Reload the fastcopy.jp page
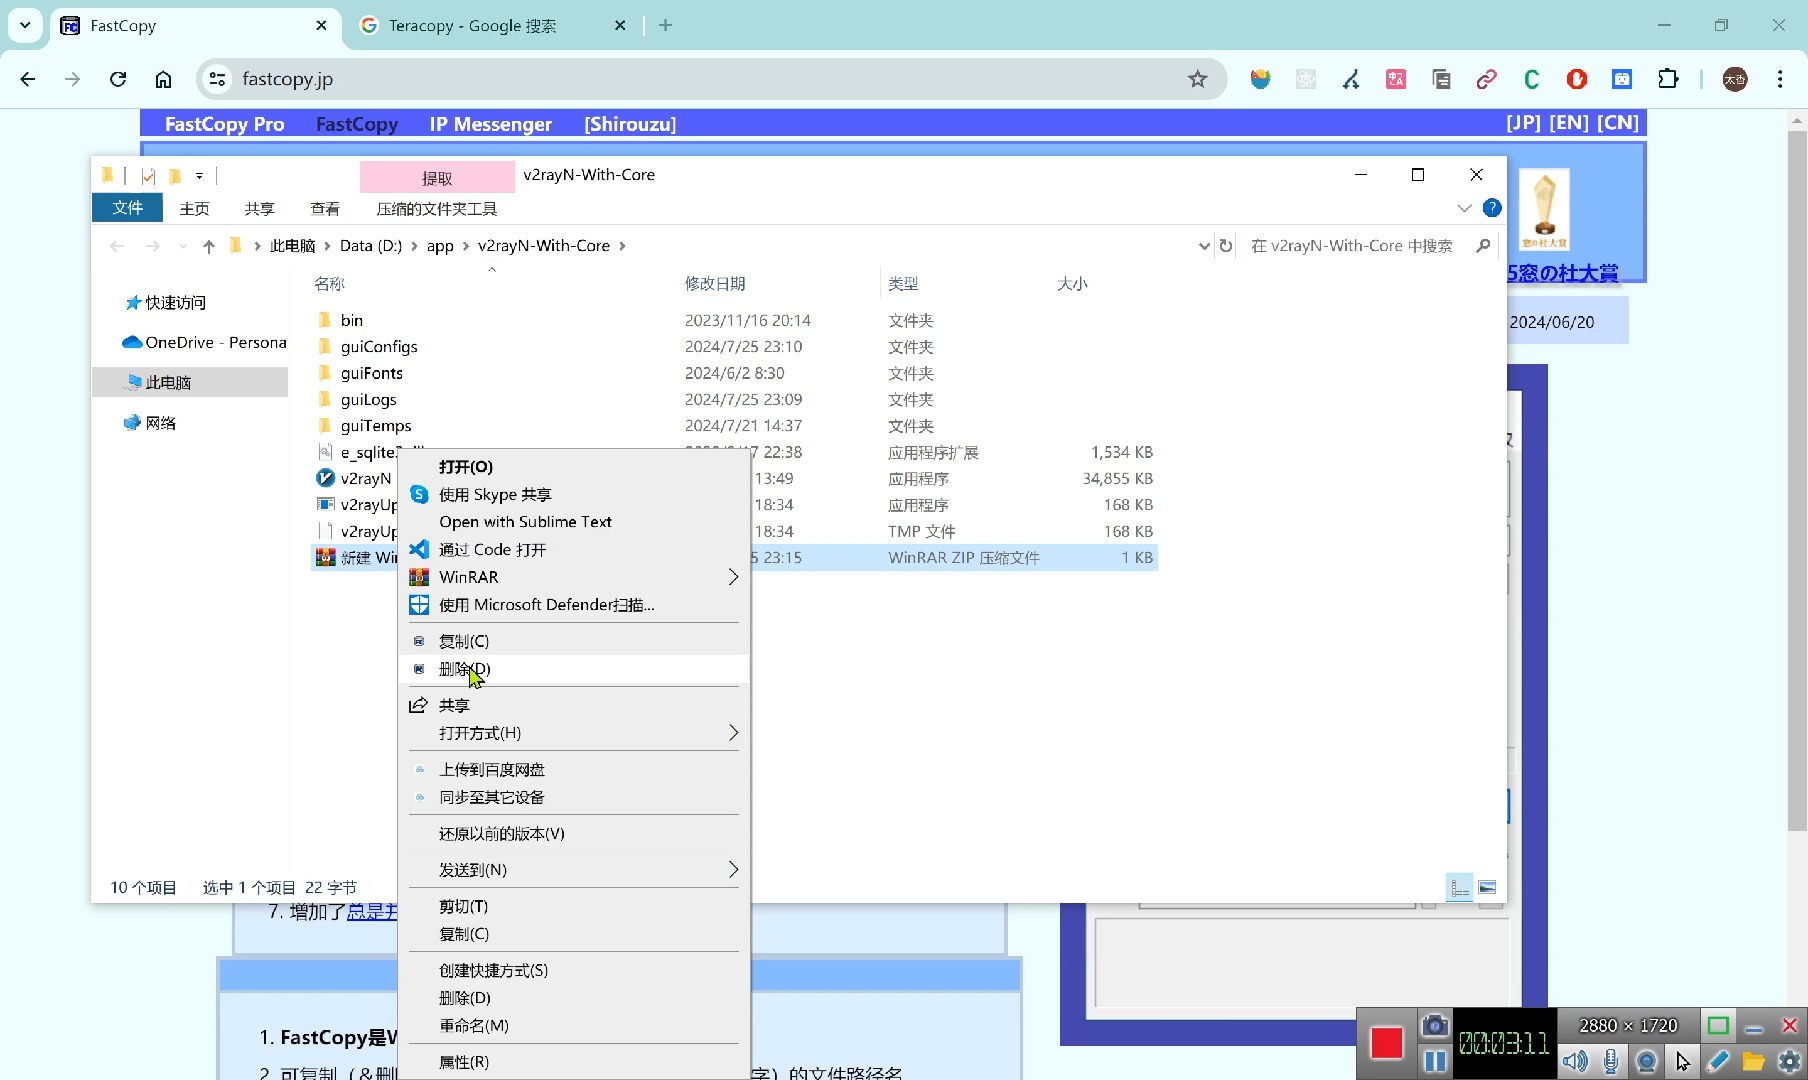The height and width of the screenshot is (1080, 1808). [x=118, y=79]
